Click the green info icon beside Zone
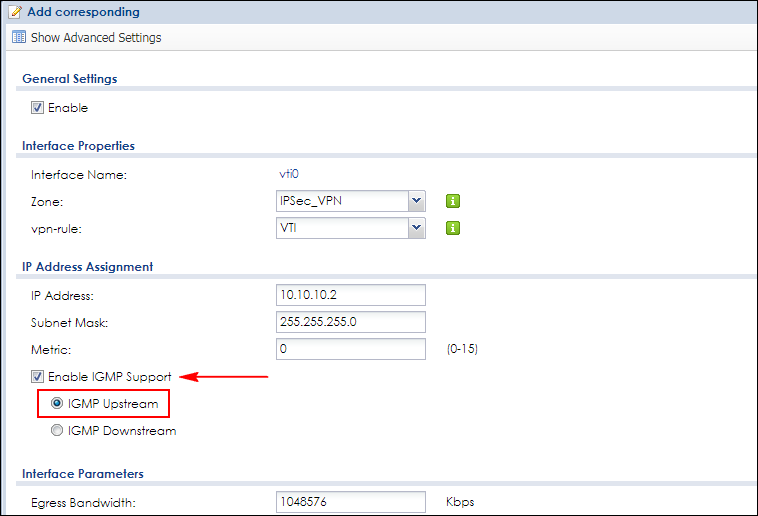Image resolution: width=758 pixels, height=516 pixels. coord(453,201)
